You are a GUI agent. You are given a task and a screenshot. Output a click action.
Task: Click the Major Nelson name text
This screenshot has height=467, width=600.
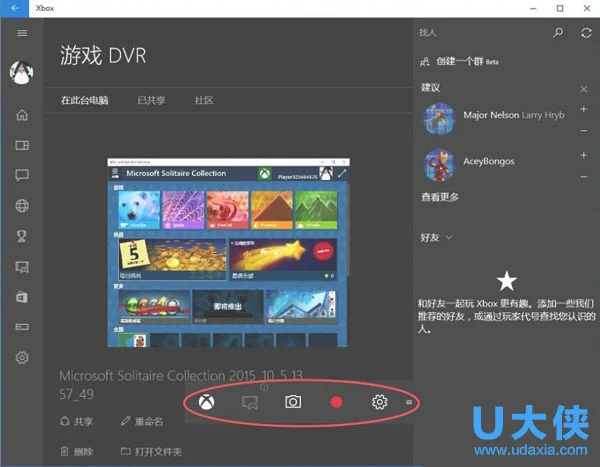491,115
